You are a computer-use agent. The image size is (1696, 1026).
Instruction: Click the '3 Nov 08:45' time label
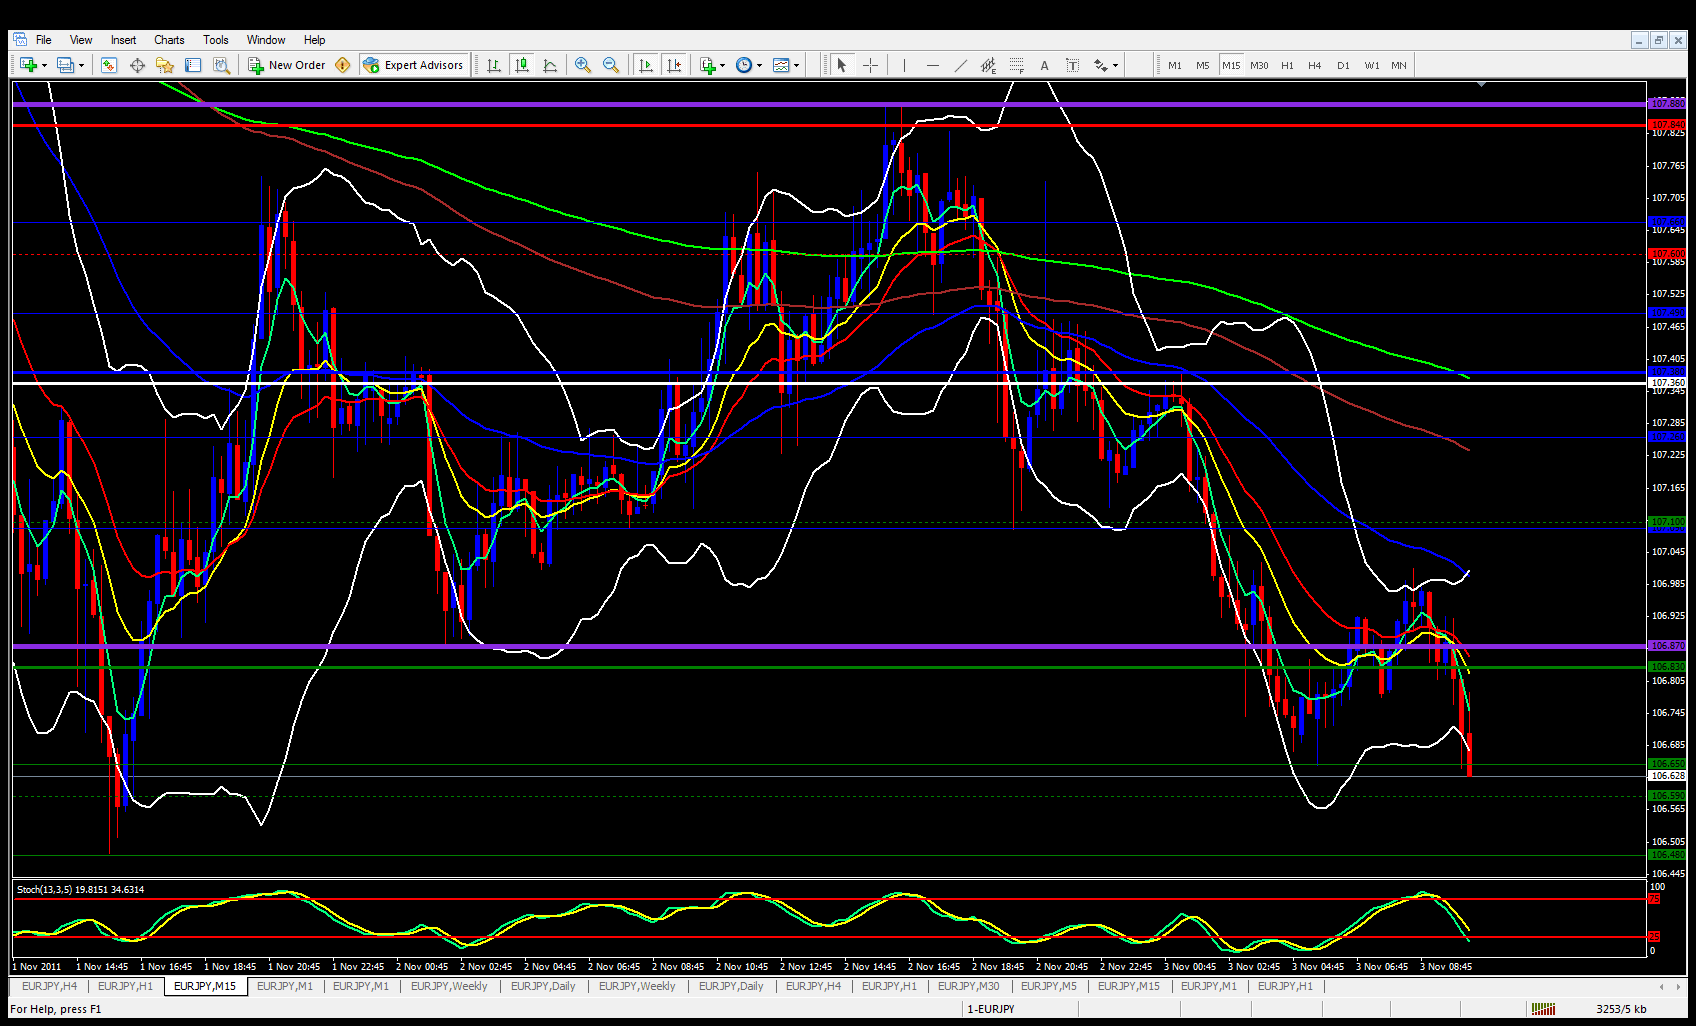pos(1446,967)
